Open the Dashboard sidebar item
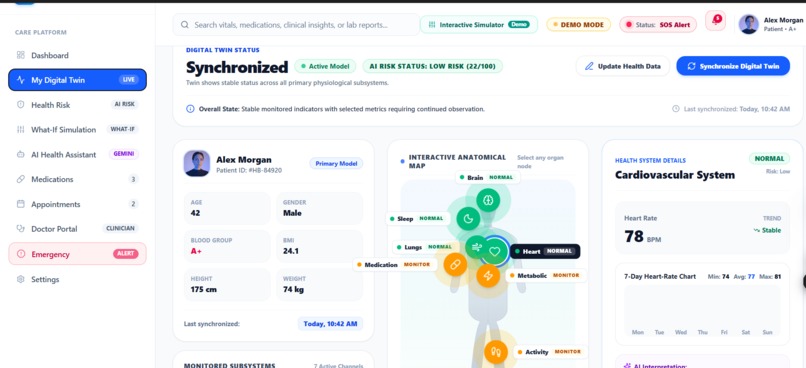The image size is (806, 368). tap(77, 55)
